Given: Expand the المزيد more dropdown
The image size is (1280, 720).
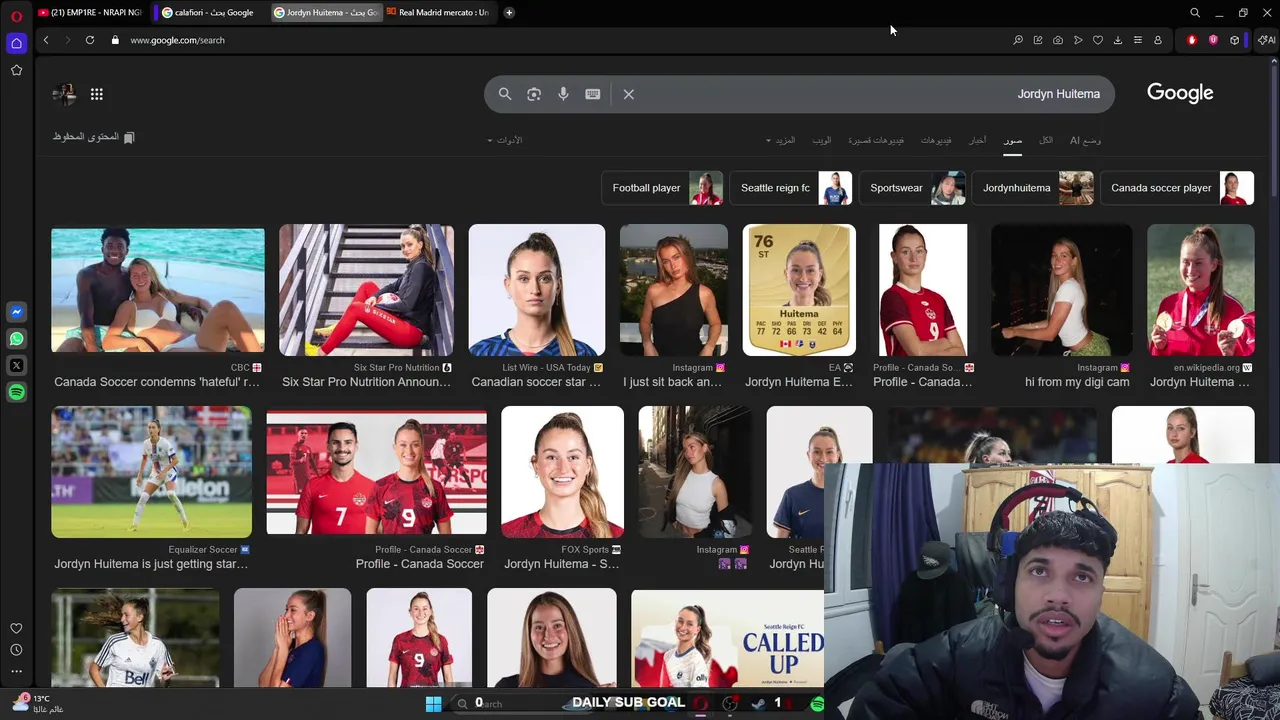Looking at the screenshot, I should [781, 140].
